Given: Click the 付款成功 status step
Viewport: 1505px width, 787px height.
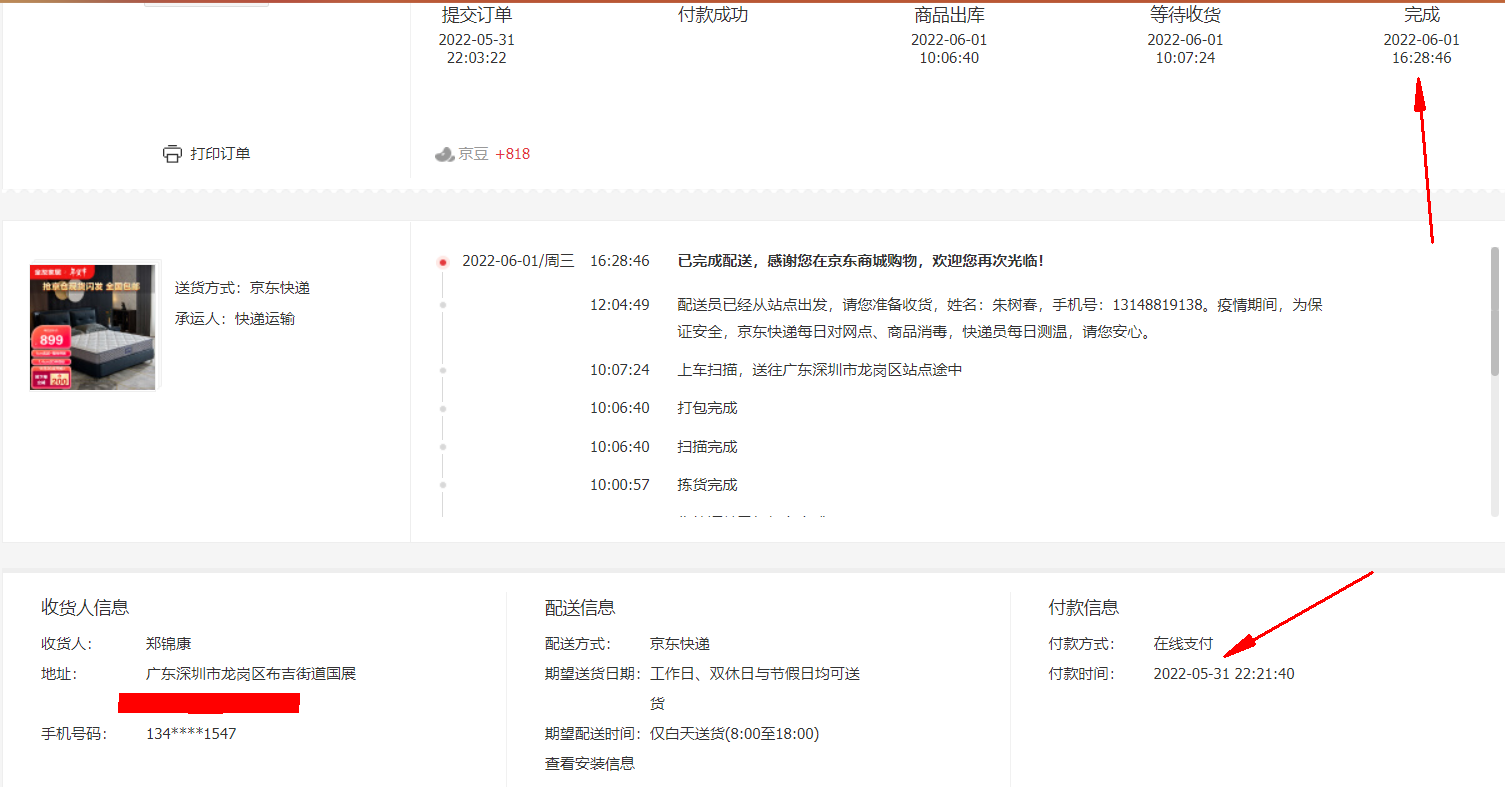Looking at the screenshot, I should (713, 15).
